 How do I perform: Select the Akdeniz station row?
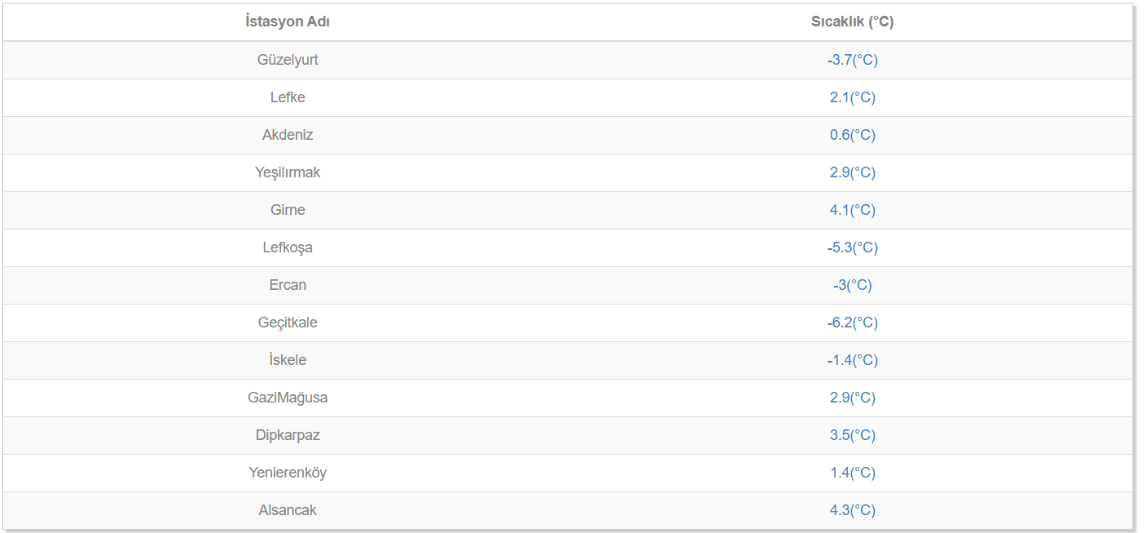coord(287,135)
